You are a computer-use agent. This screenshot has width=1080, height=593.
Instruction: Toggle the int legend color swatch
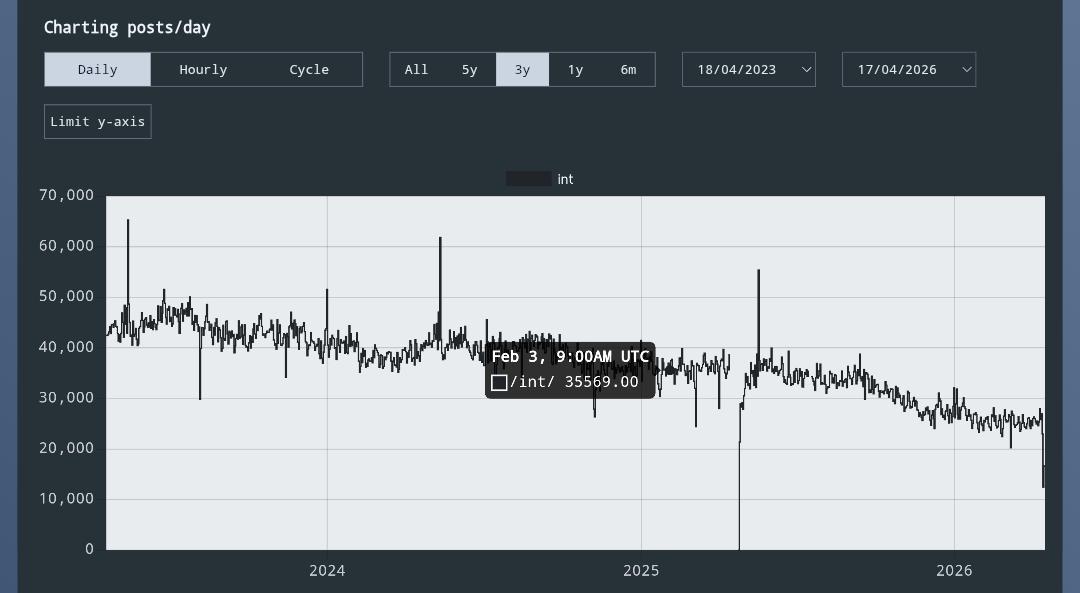point(528,179)
